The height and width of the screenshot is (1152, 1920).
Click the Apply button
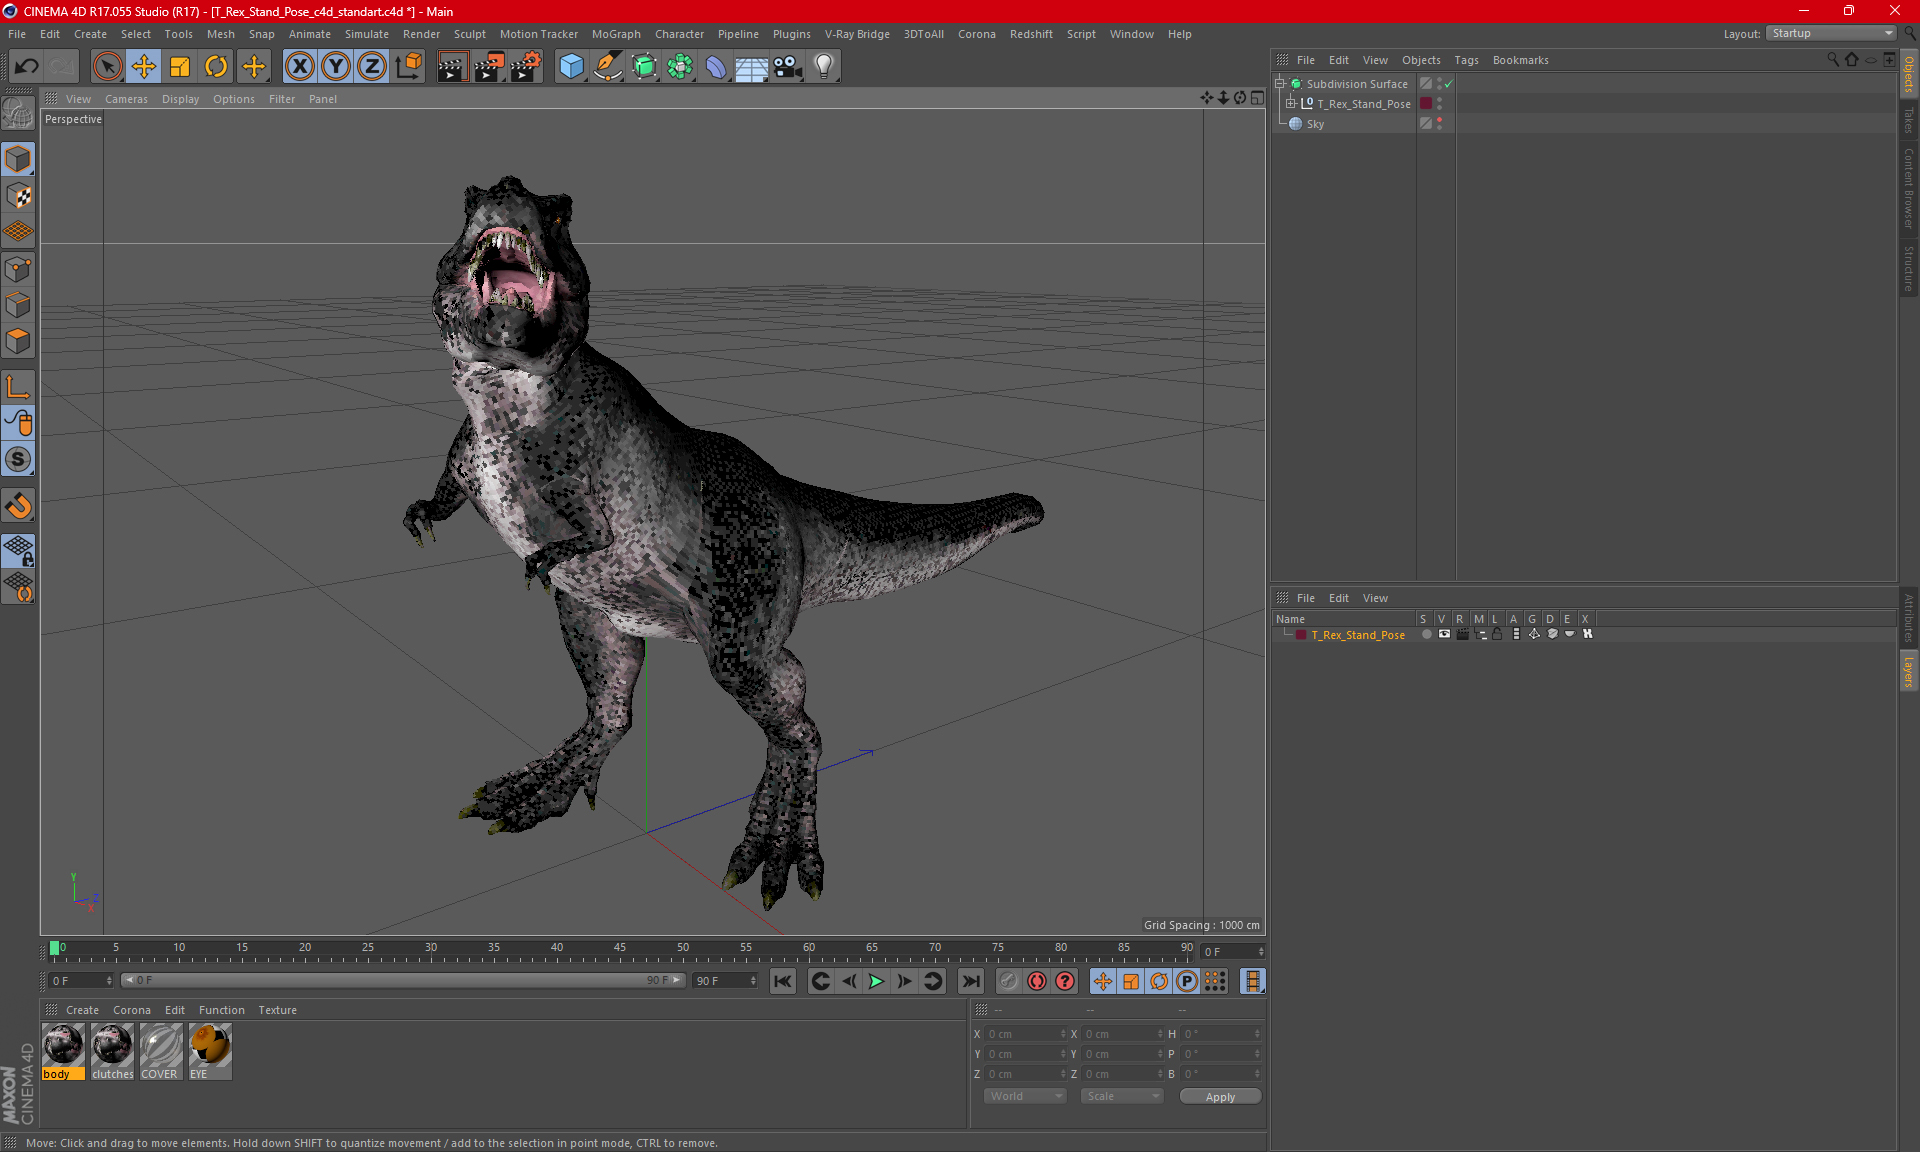1220,1097
